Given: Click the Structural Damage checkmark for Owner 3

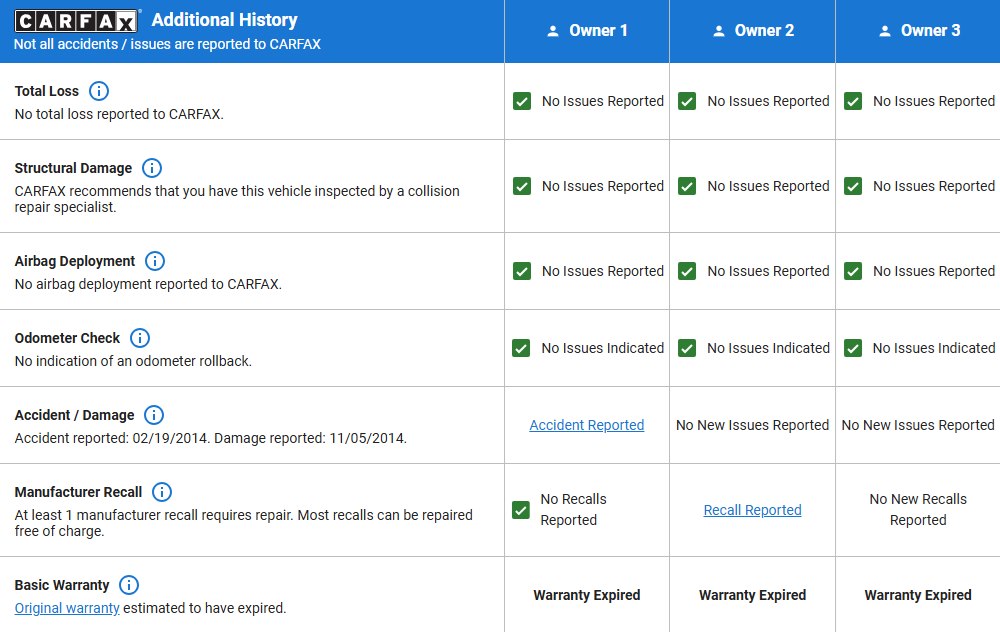Looking at the screenshot, I should 853,186.
